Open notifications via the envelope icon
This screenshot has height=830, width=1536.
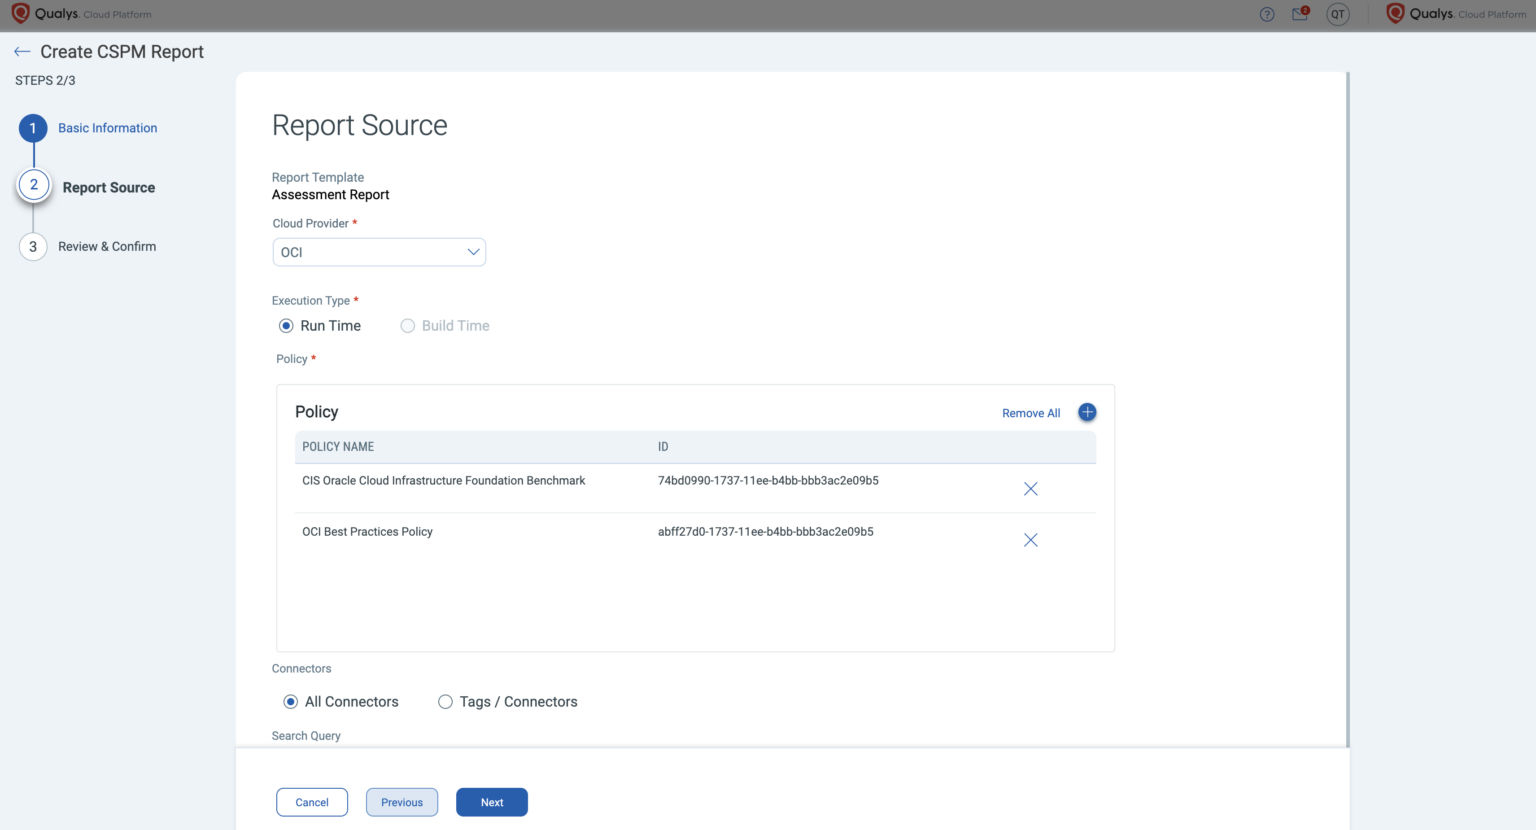point(1298,14)
